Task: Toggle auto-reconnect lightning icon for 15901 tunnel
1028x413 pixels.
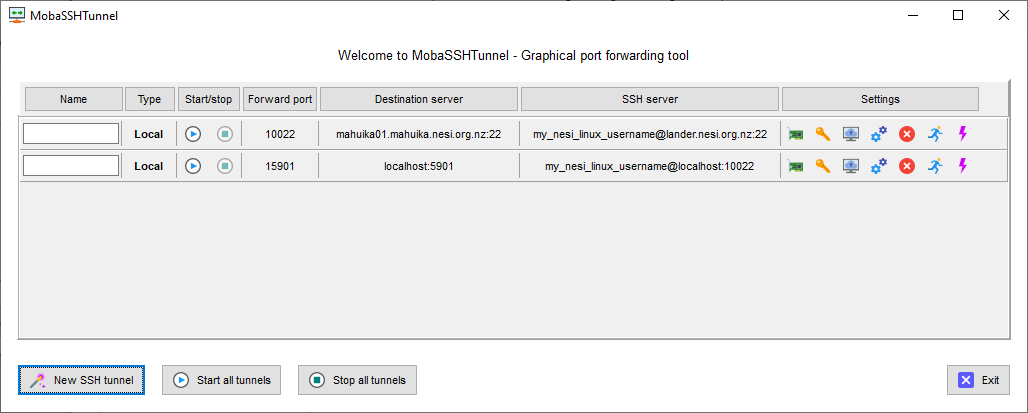Action: [x=962, y=166]
